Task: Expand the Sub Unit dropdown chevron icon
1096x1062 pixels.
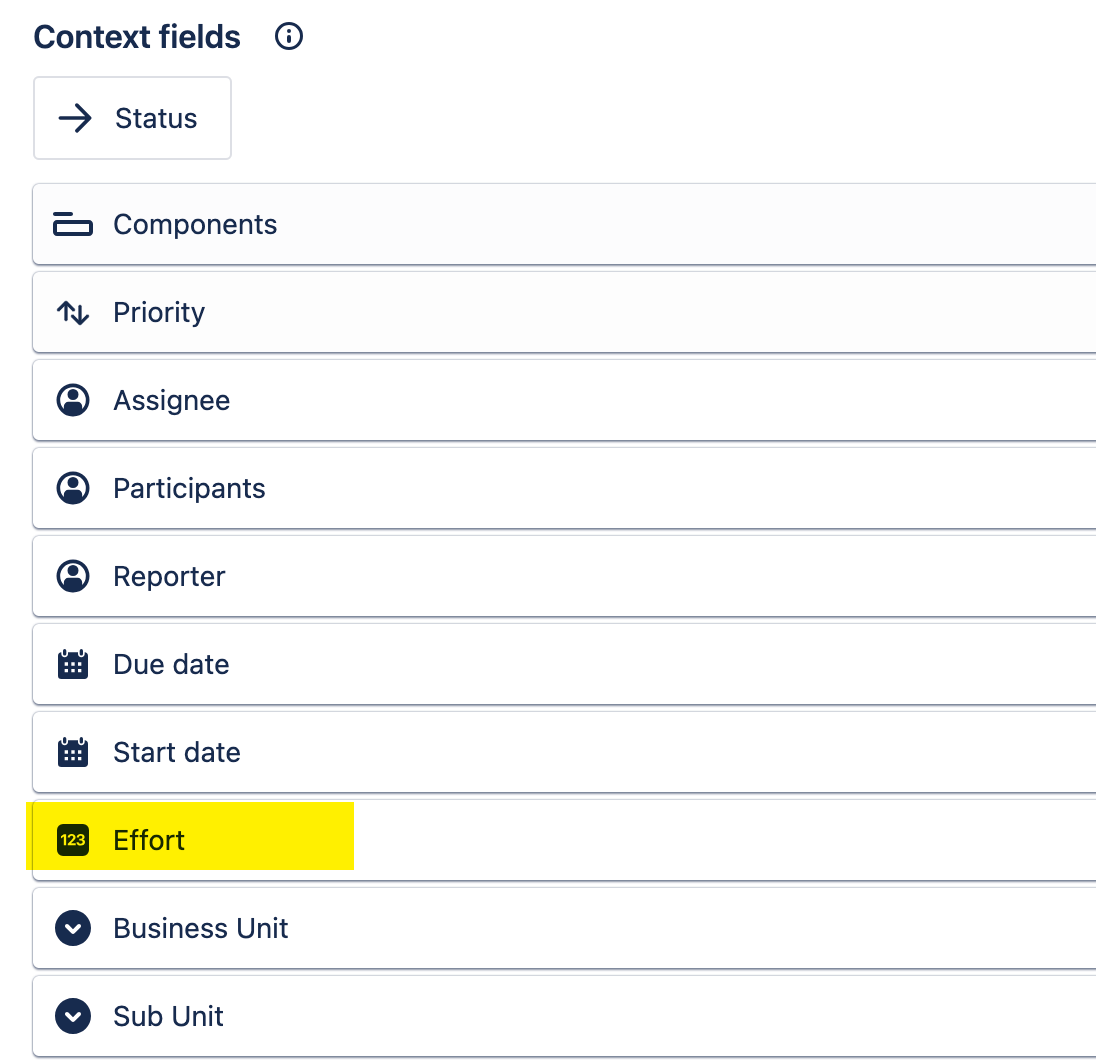Action: (73, 1016)
